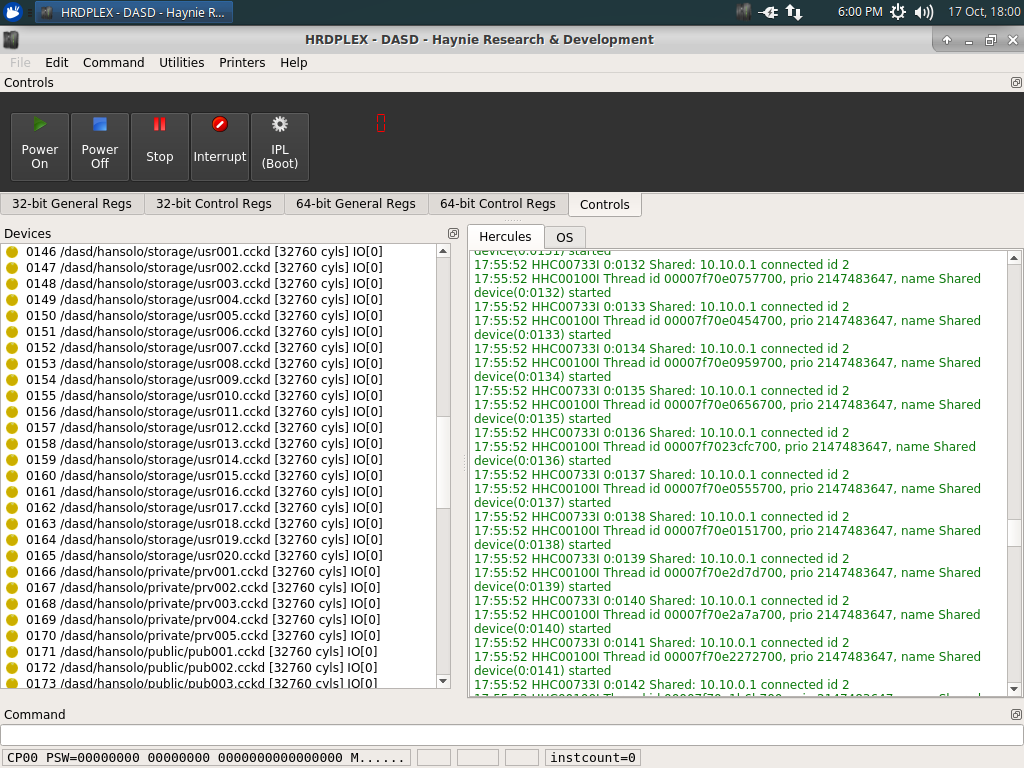Switch to the 64-bit Control Regs tab
This screenshot has width=1024, height=768.
[x=498, y=204]
